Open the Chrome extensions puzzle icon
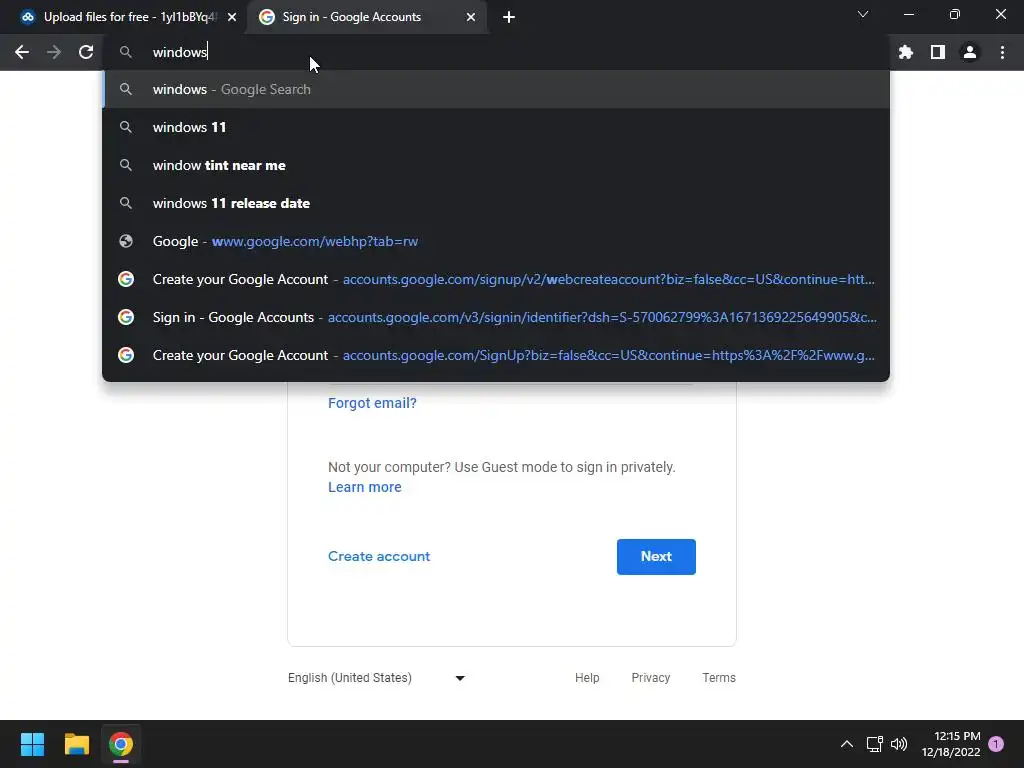Viewport: 1024px width, 768px height. (x=906, y=52)
